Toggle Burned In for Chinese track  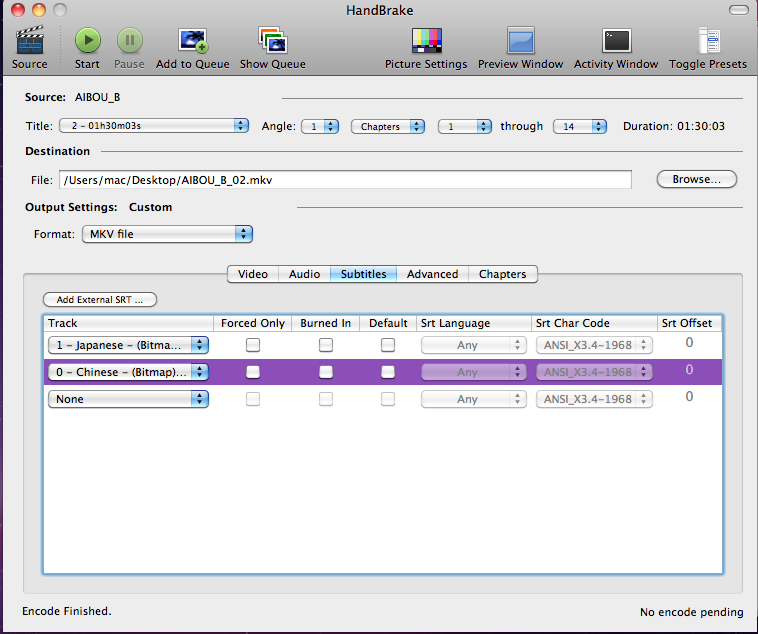click(x=326, y=371)
